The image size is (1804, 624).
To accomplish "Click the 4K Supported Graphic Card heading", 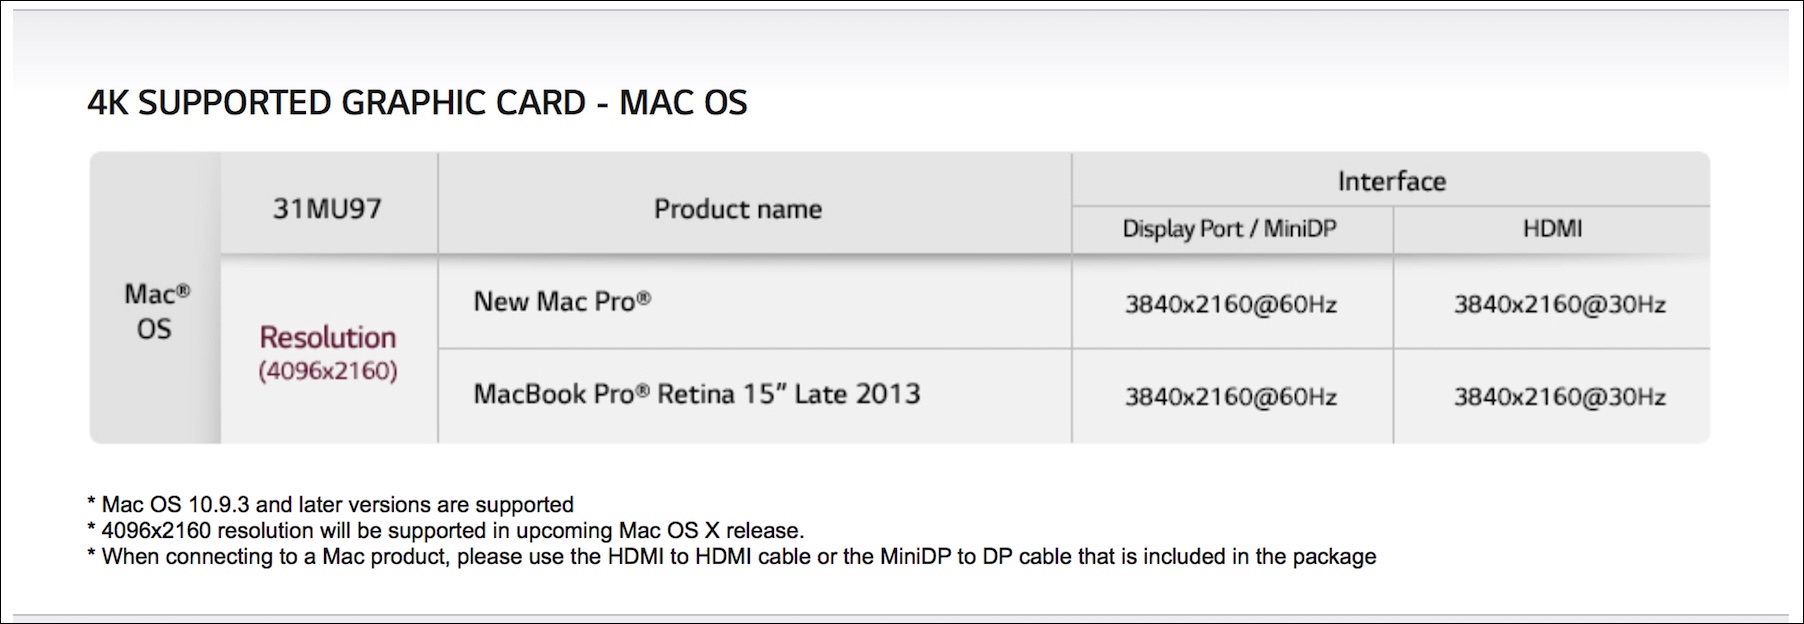I will tap(417, 102).
